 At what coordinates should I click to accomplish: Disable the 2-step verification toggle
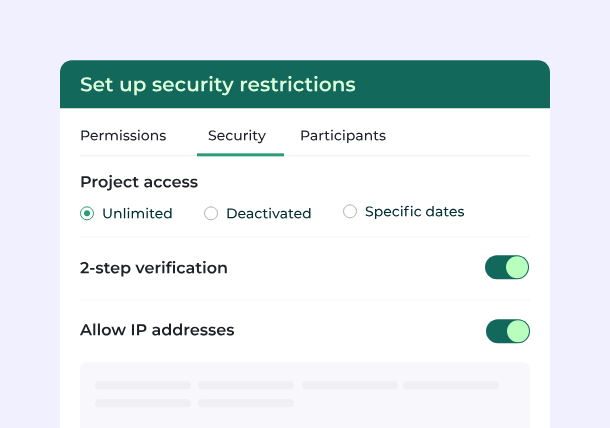pos(507,267)
